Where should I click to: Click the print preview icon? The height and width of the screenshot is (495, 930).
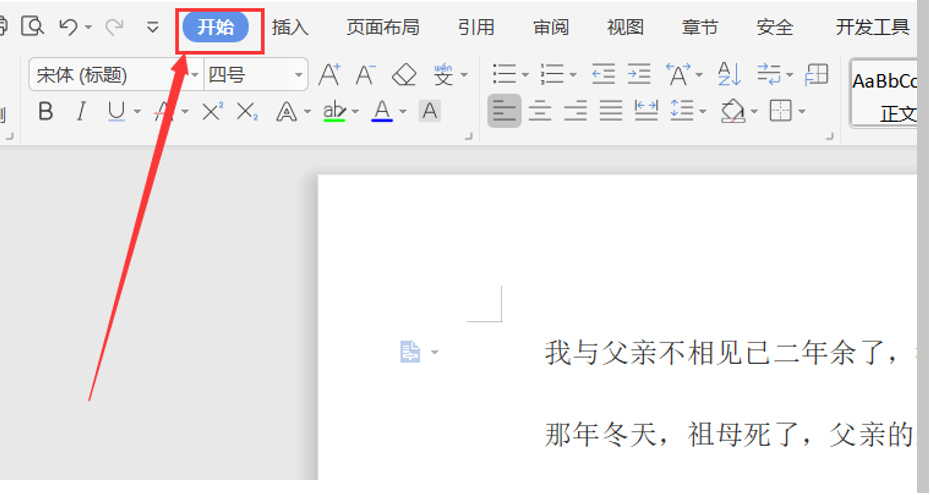tap(32, 27)
